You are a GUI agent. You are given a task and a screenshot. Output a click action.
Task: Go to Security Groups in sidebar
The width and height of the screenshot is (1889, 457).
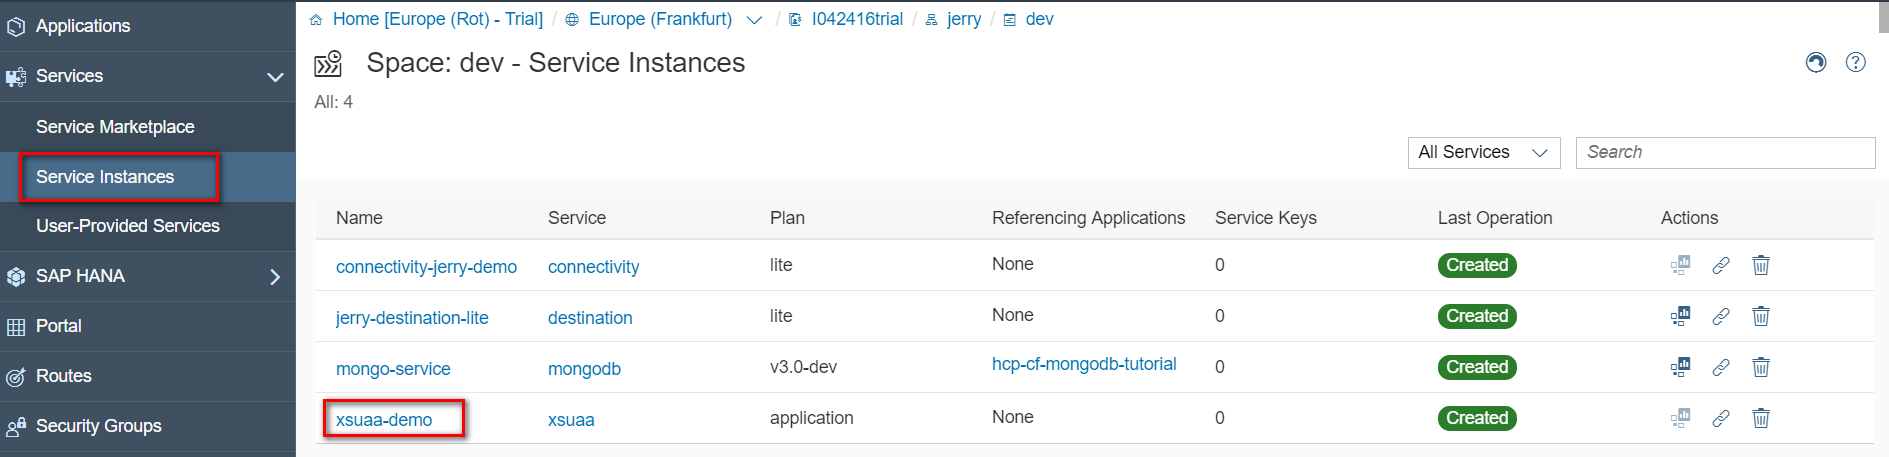click(98, 426)
